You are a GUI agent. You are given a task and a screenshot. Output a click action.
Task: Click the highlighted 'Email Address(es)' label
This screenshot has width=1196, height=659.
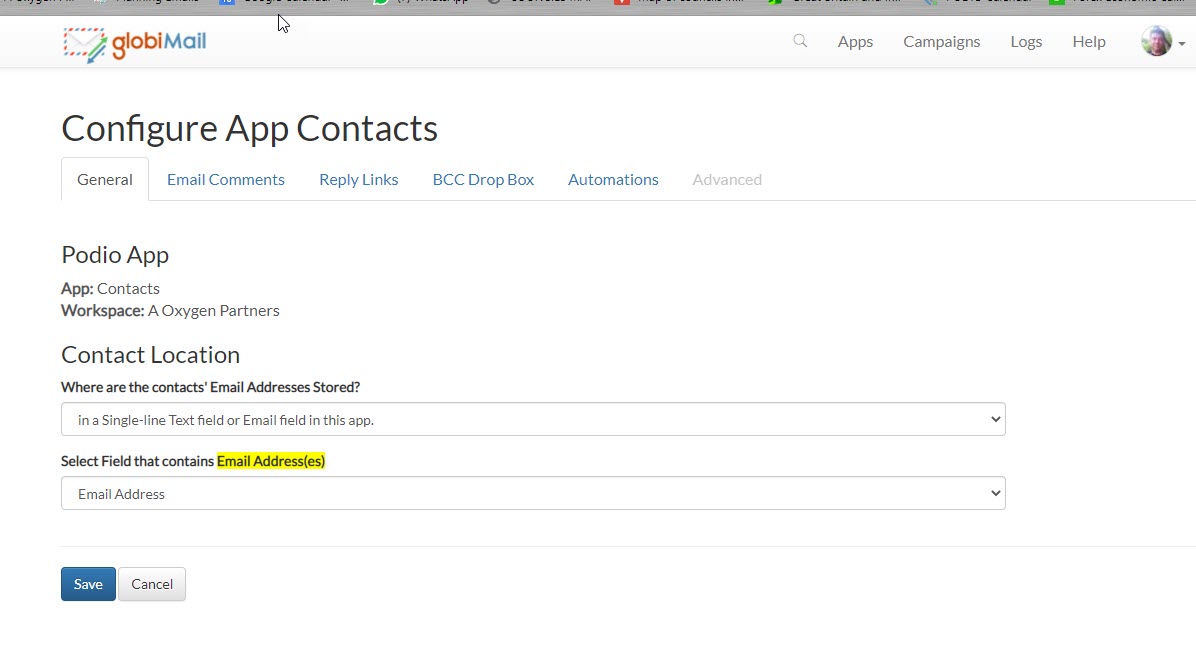(x=271, y=461)
